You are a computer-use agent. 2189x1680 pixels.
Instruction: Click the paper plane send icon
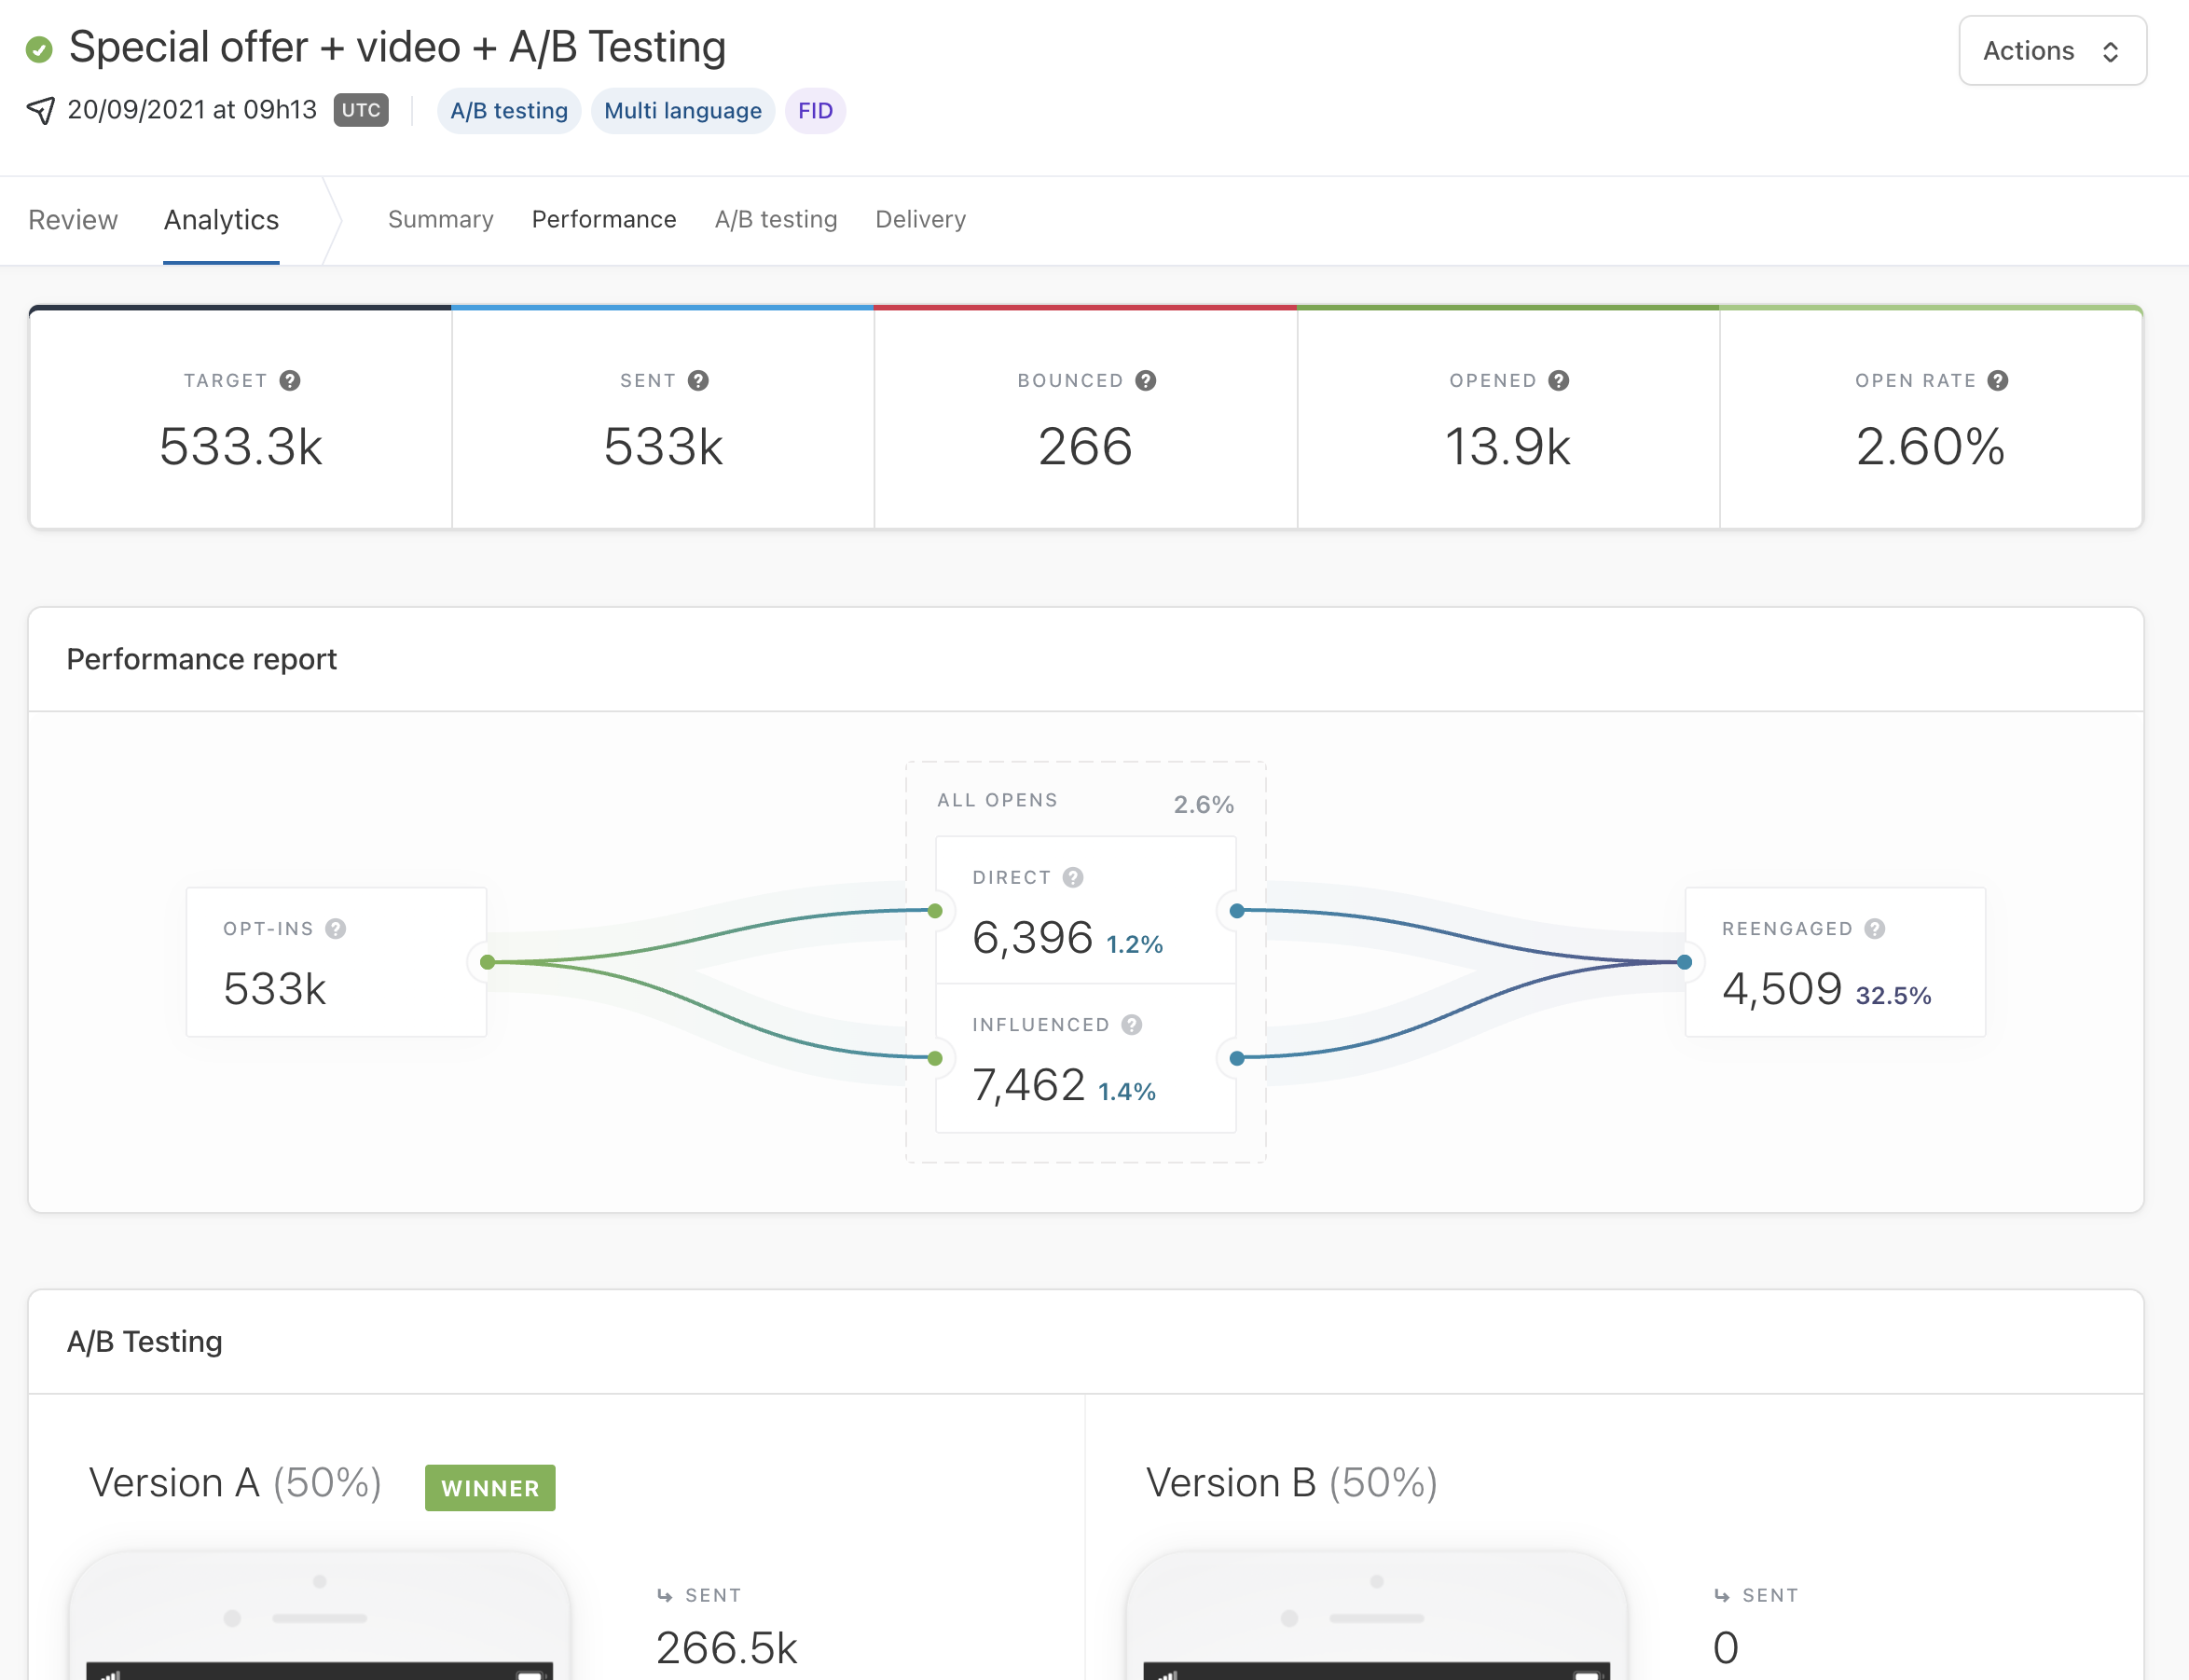coord(41,110)
